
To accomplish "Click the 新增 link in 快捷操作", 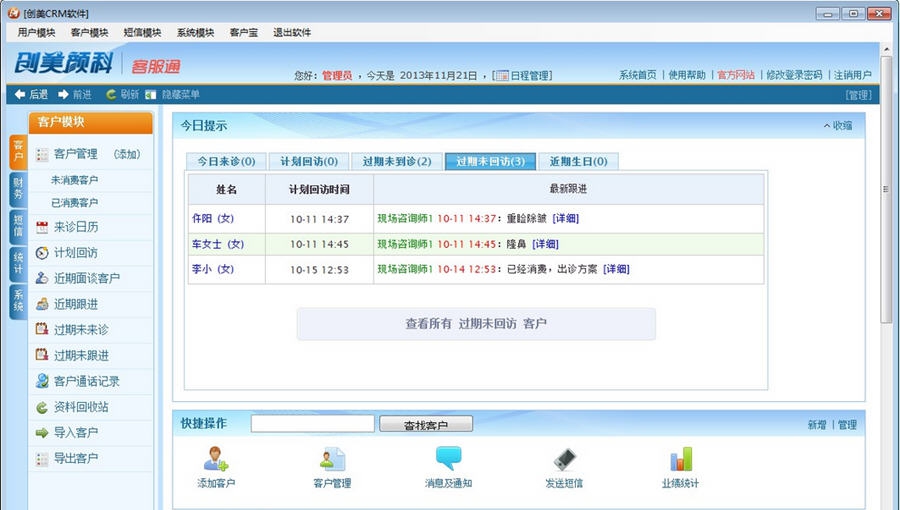I will tap(817, 425).
